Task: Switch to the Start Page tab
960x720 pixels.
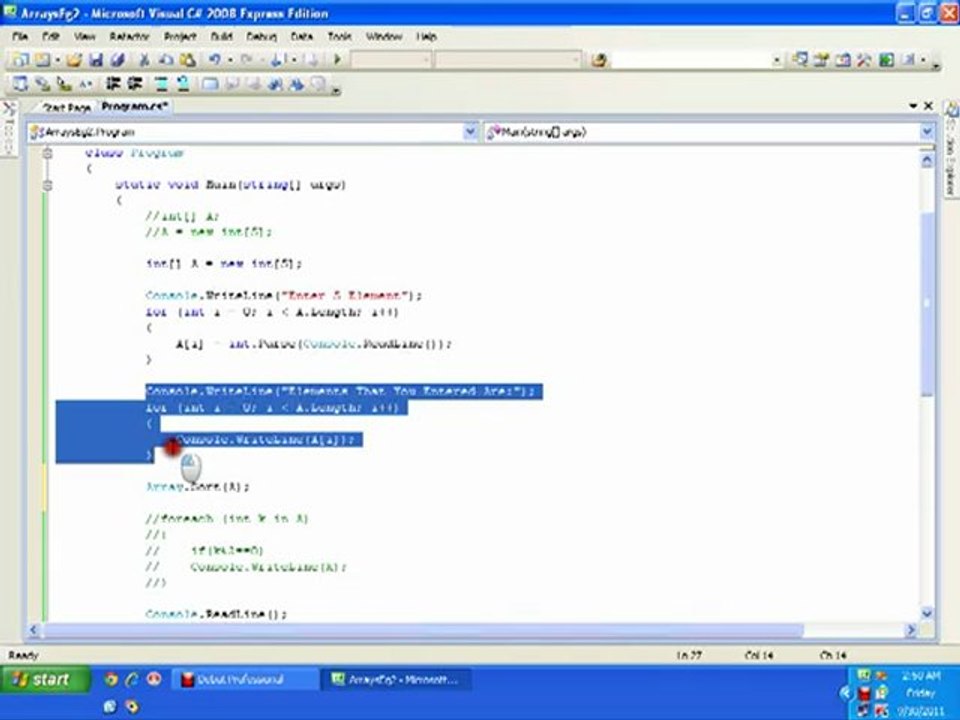Action: (x=66, y=108)
